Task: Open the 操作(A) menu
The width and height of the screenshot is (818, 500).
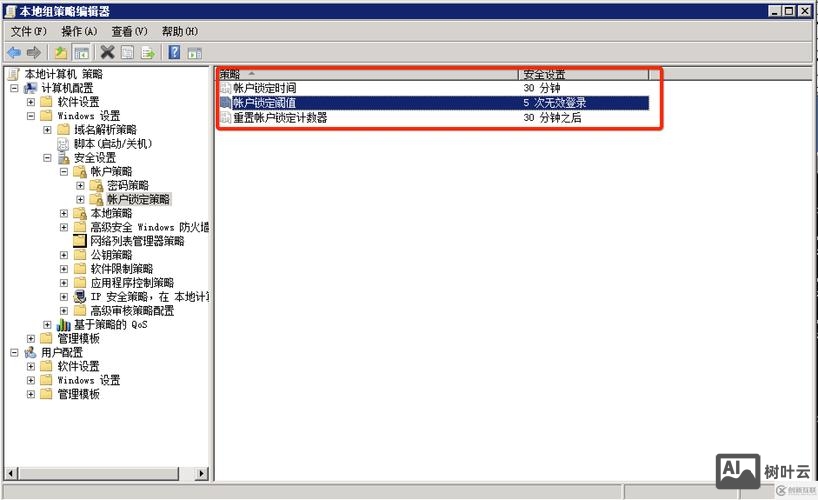Action: [x=79, y=31]
